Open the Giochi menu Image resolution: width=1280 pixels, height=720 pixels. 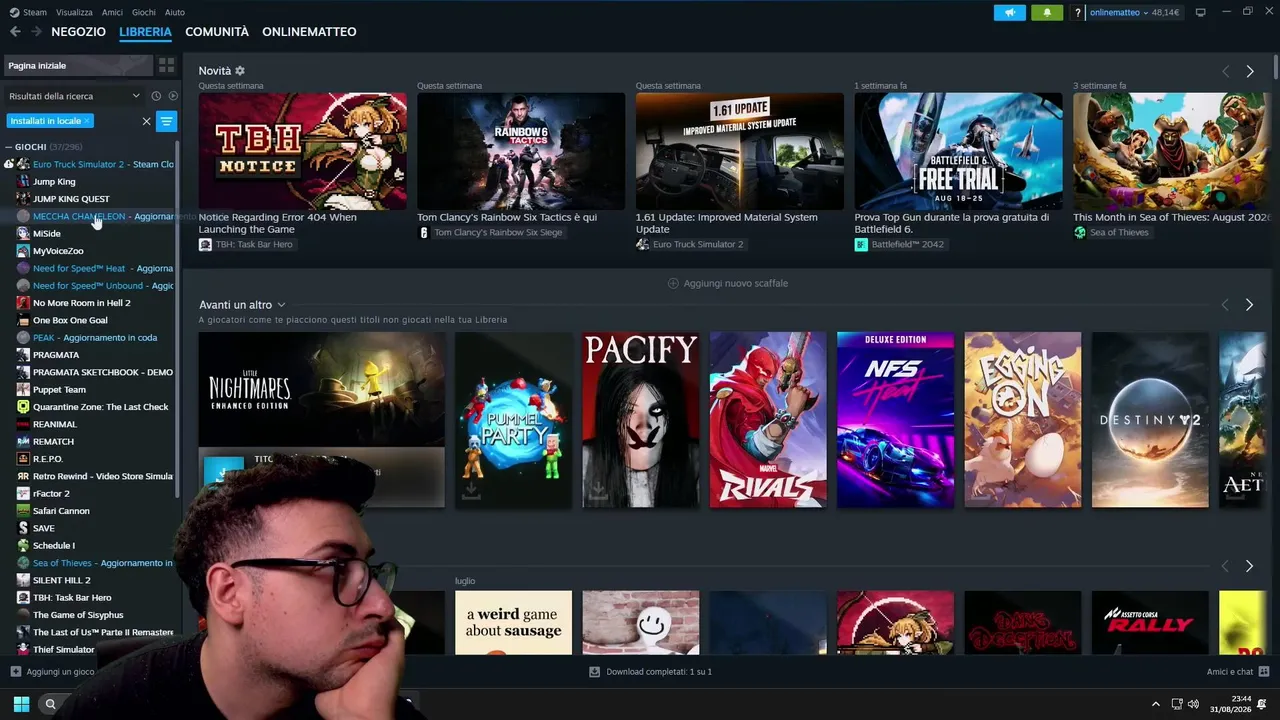144,13
